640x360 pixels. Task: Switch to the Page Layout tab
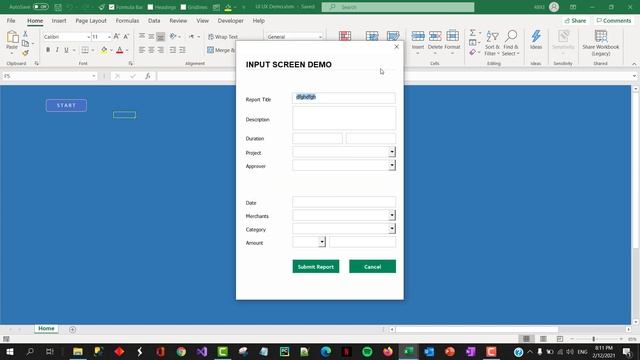click(x=91, y=21)
